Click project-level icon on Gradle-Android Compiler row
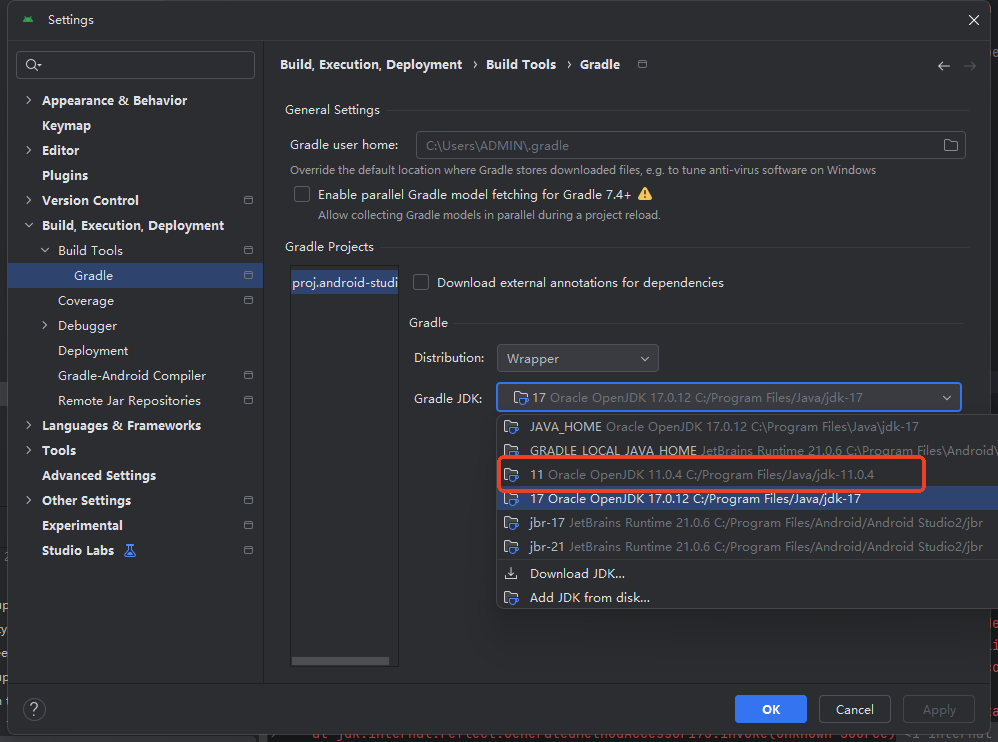 [248, 375]
